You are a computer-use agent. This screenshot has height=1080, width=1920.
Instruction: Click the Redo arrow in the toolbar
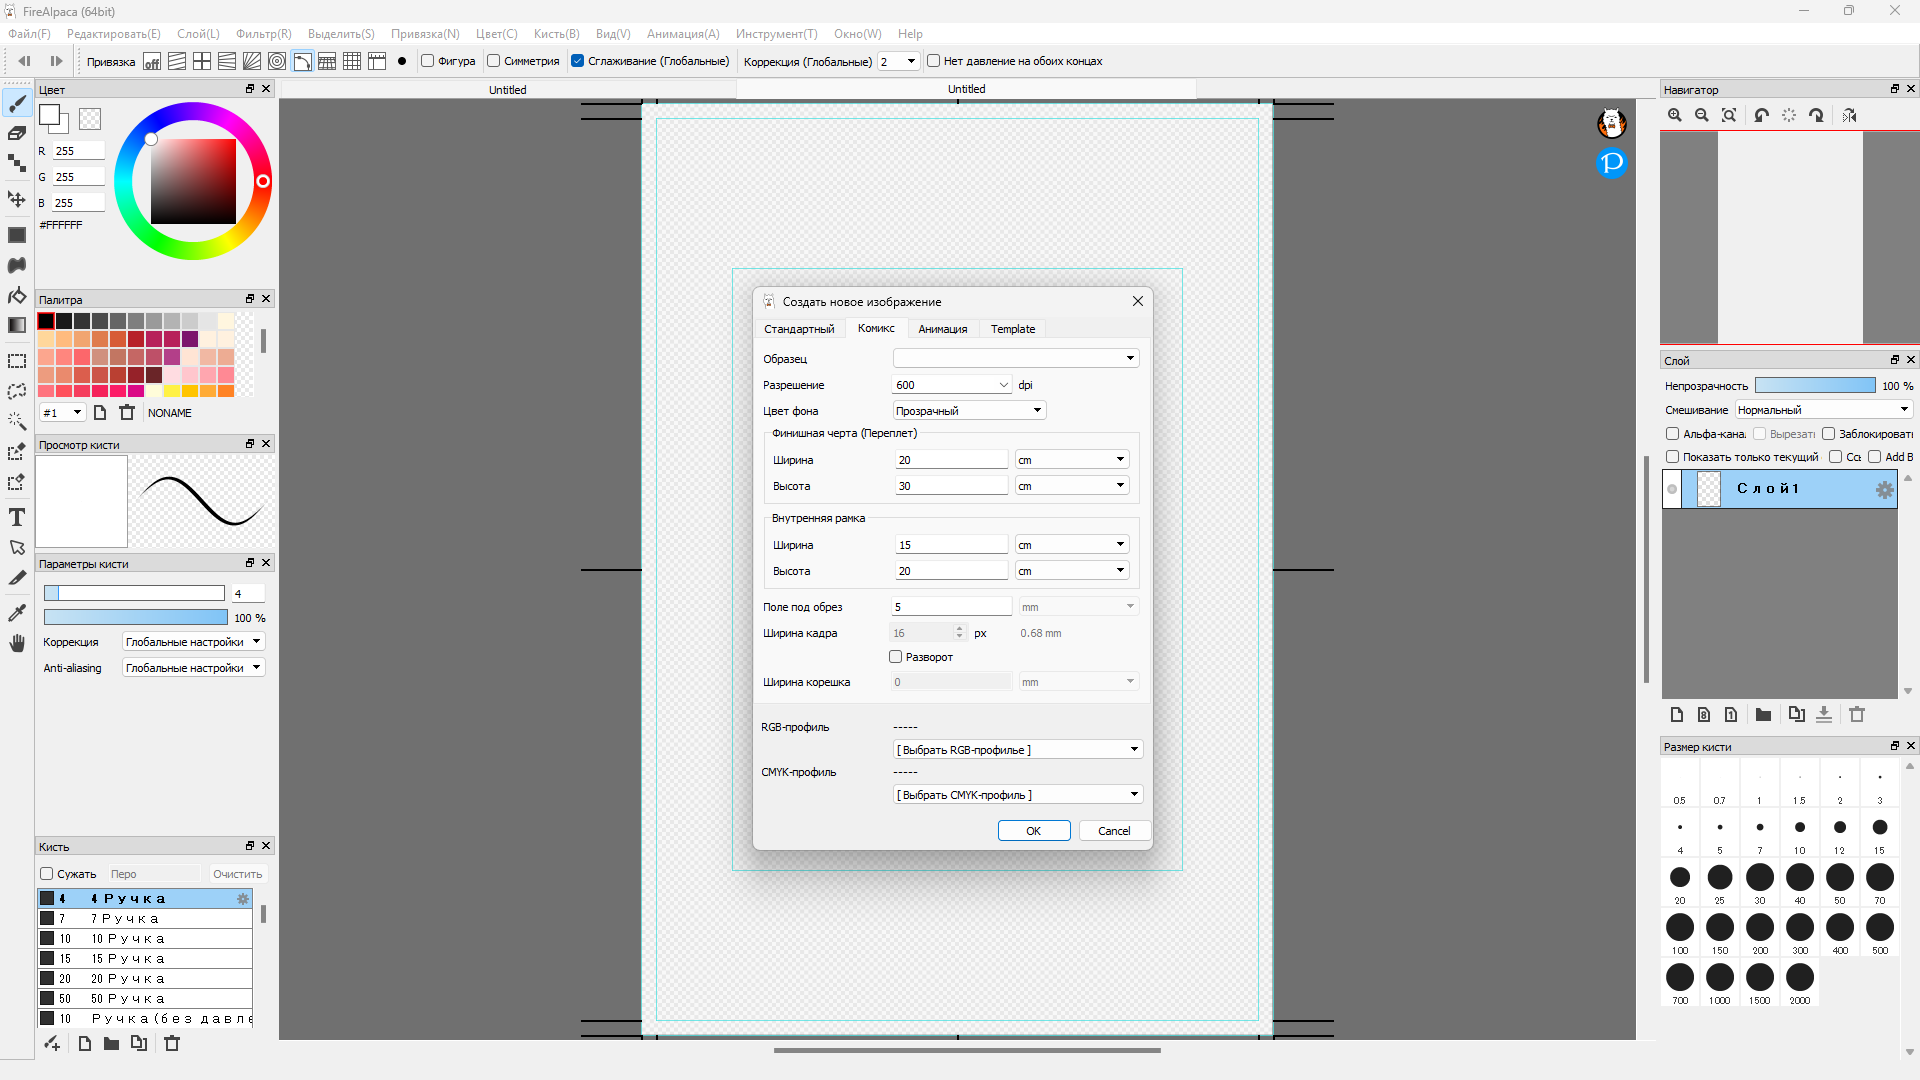coord(56,61)
